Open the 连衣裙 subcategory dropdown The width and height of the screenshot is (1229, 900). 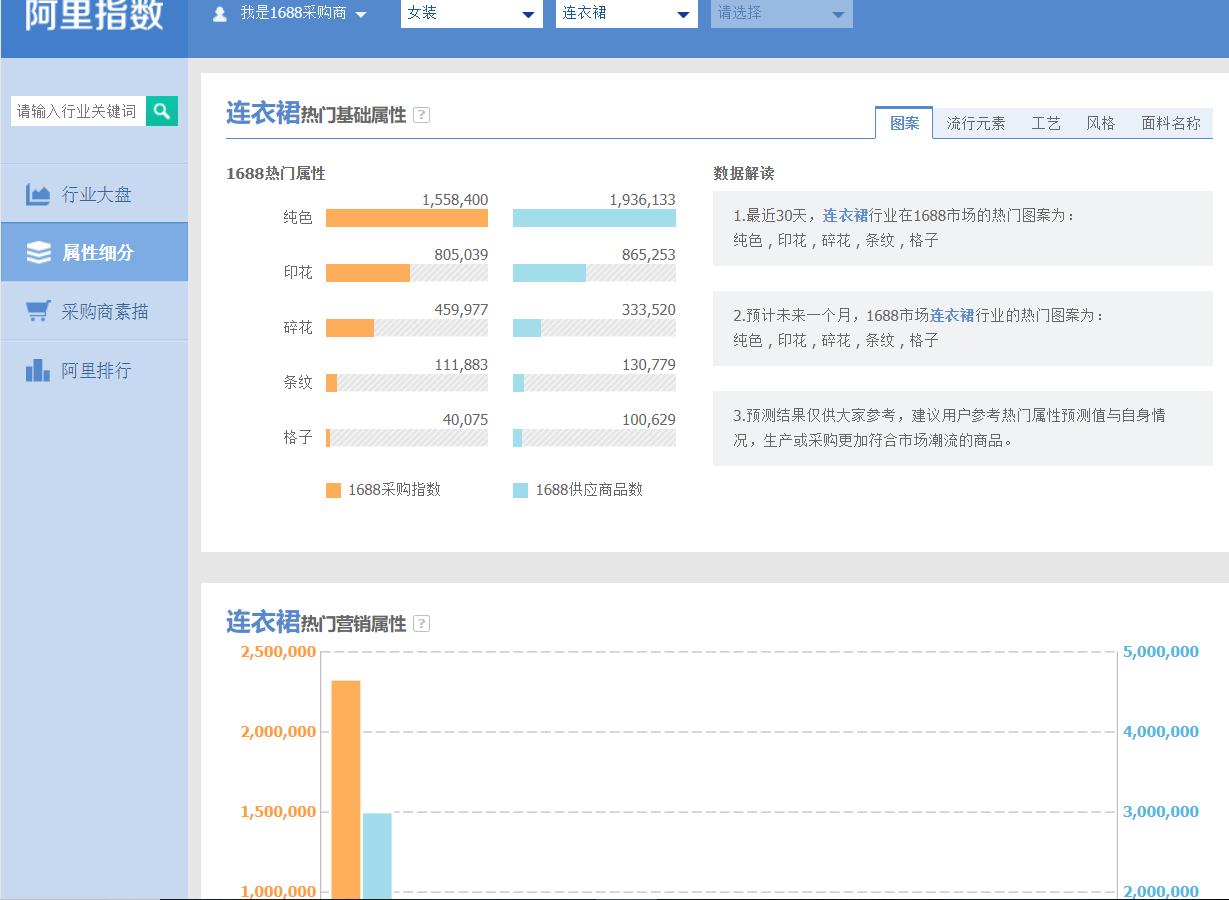point(625,14)
